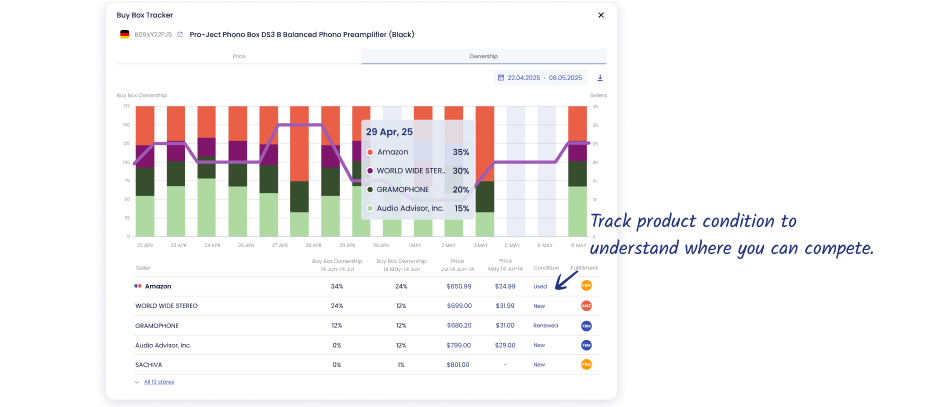Click the AMZ fulfillment badge for WORLD WIDE STEREO
944x407 pixels.
(x=586, y=306)
